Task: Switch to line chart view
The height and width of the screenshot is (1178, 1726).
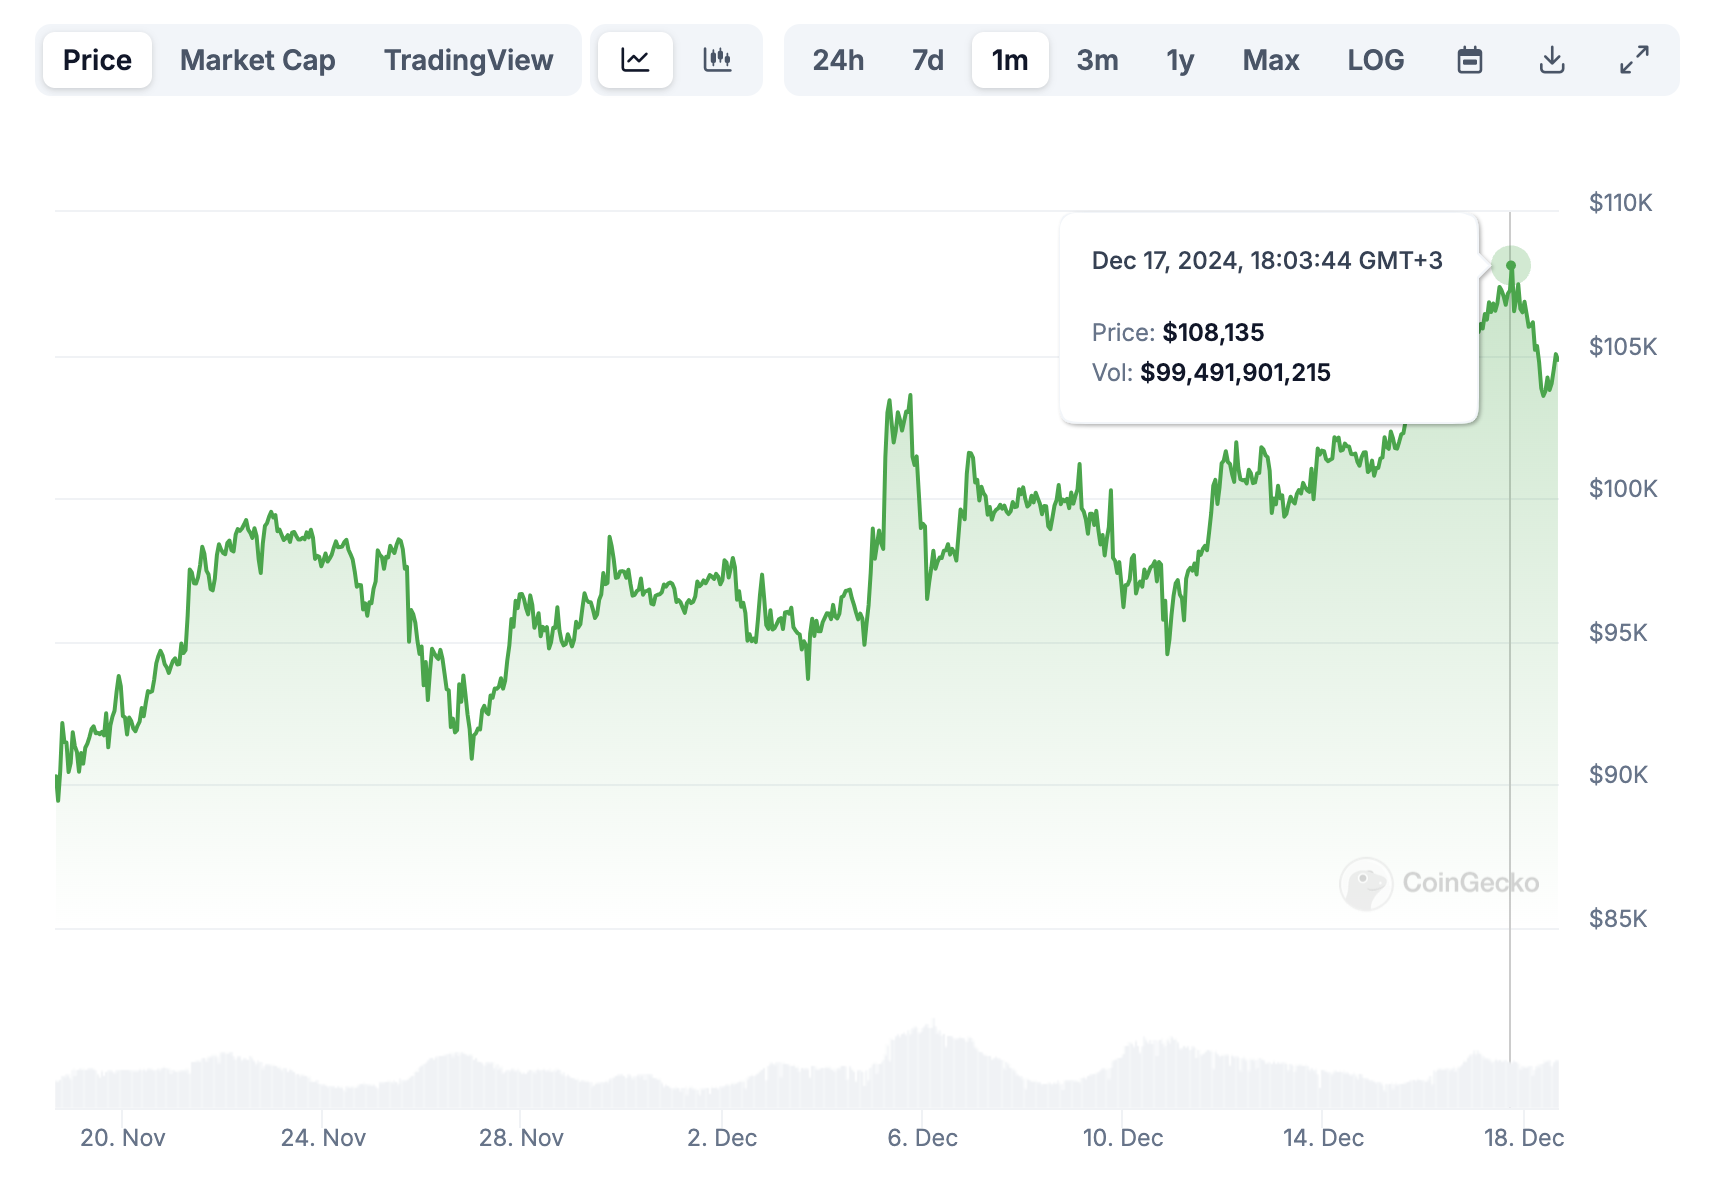Action: pos(635,60)
